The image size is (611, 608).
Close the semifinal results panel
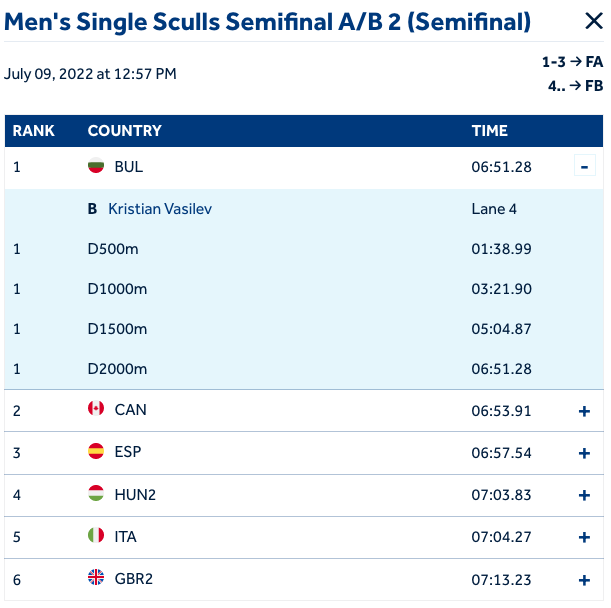[592, 22]
